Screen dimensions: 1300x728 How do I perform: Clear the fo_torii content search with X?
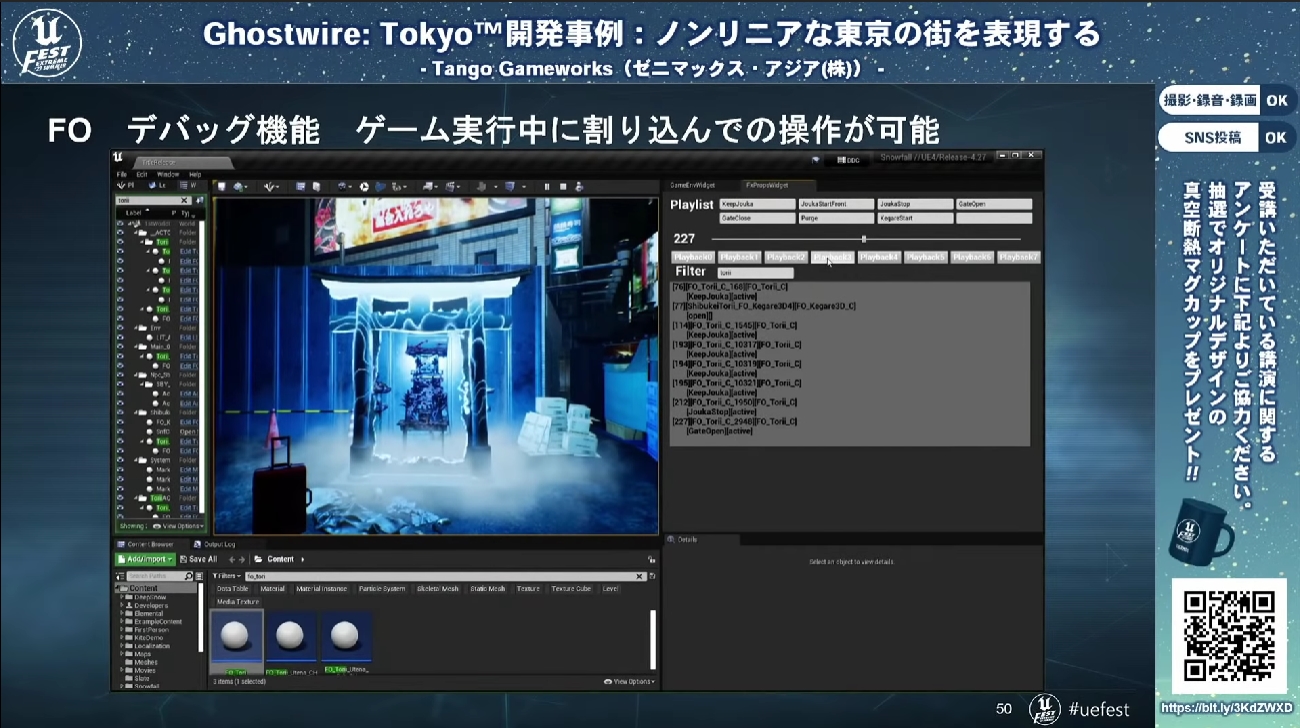(x=641, y=577)
